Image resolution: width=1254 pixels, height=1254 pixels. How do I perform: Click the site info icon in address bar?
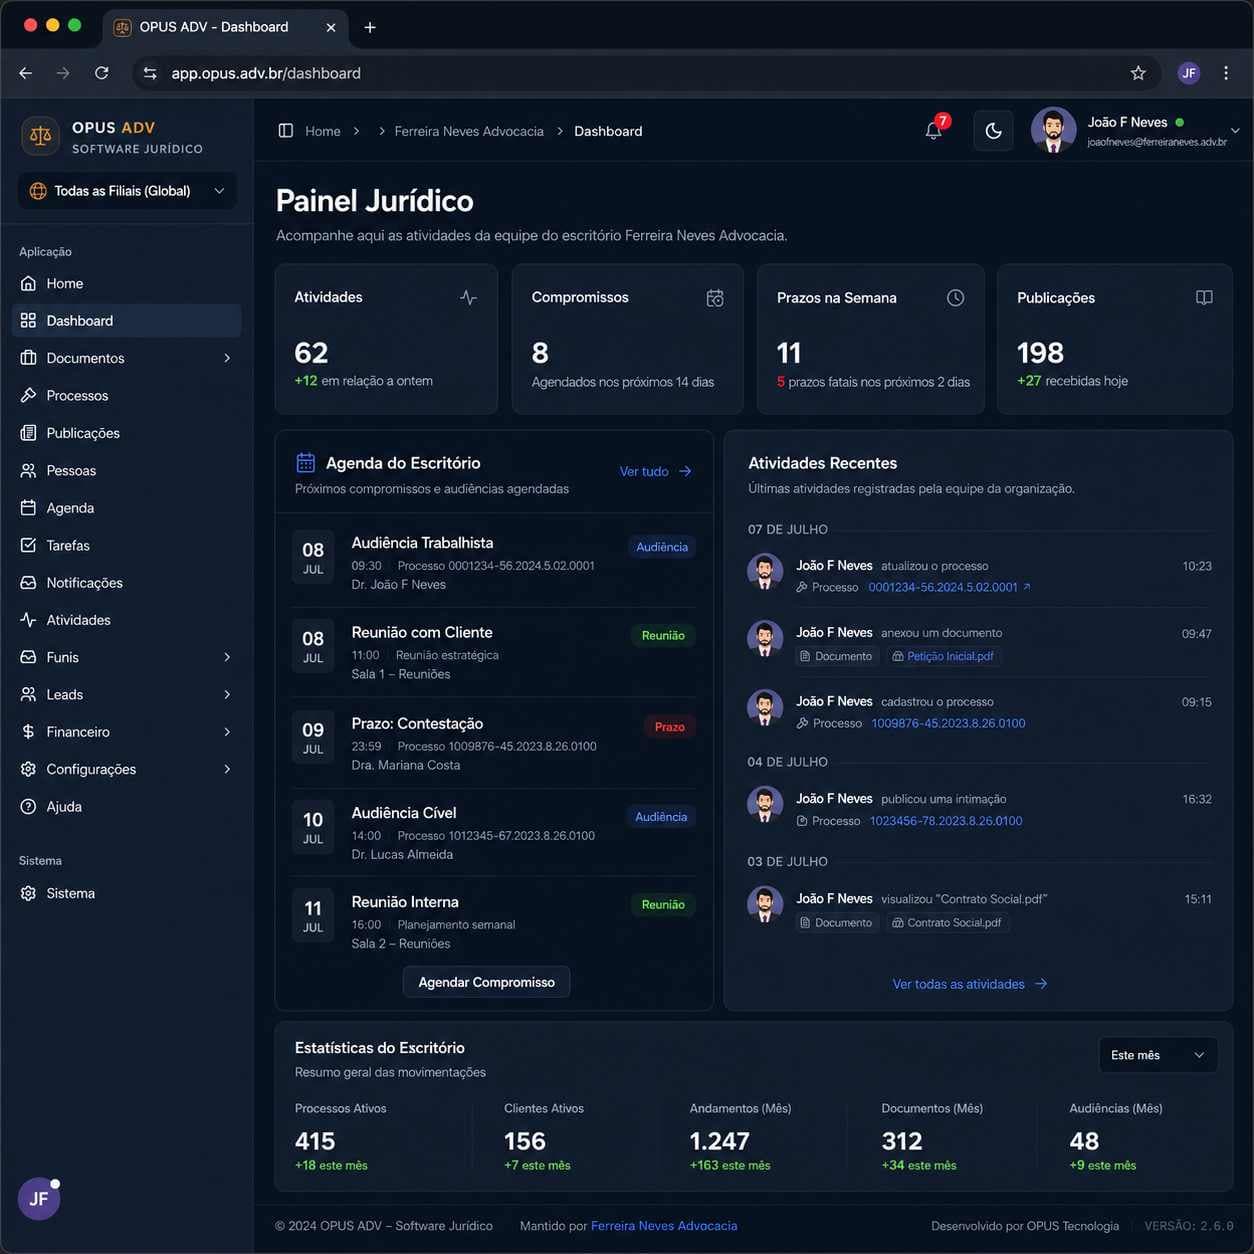150,73
